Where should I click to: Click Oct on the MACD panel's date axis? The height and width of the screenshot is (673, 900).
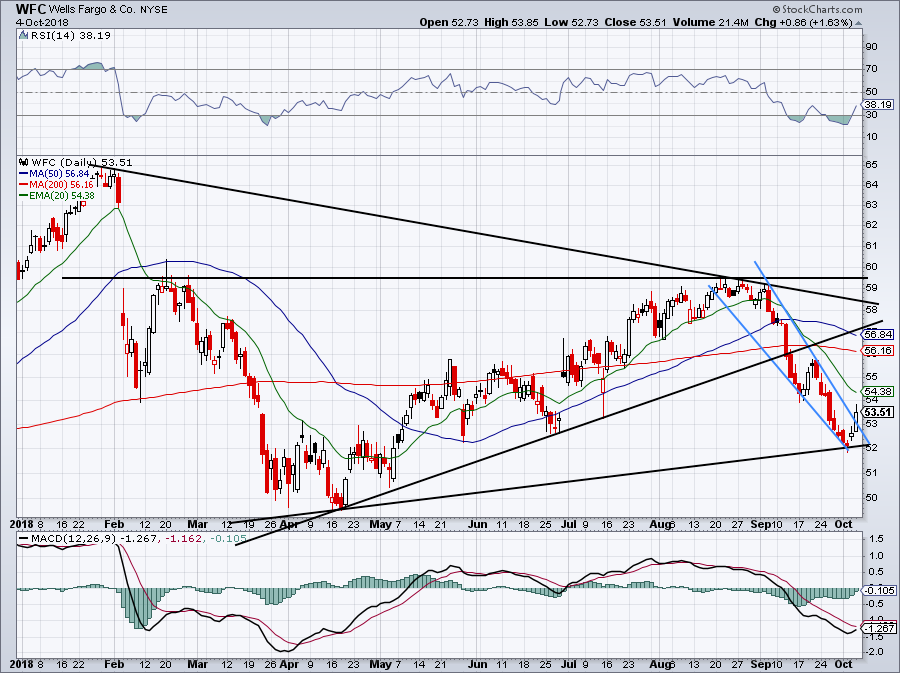click(843, 664)
